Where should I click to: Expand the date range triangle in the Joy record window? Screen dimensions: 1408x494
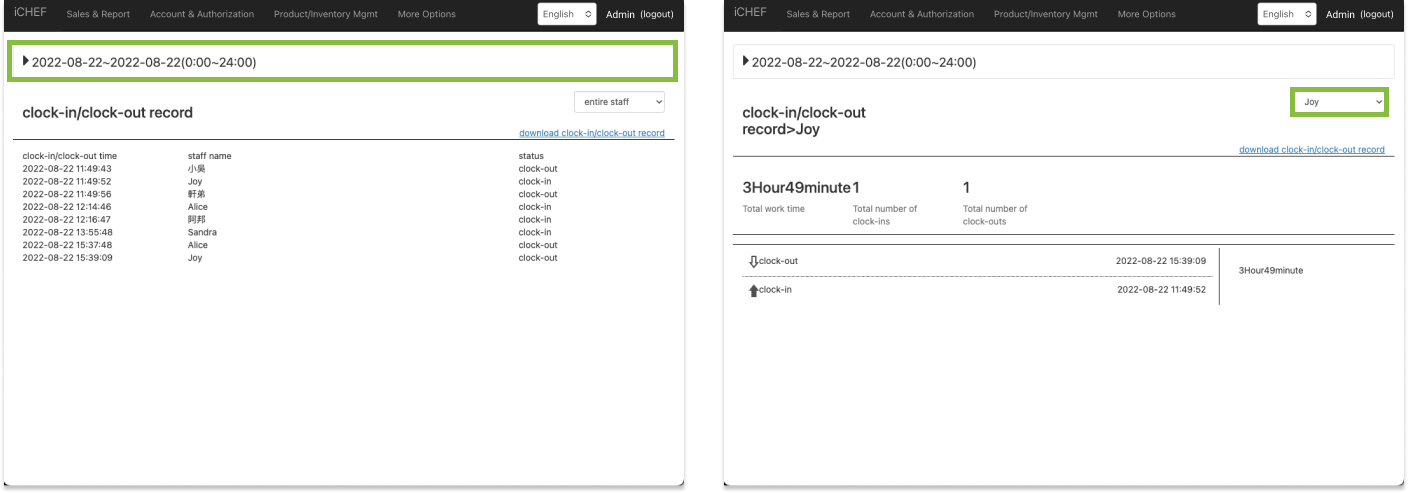coord(745,62)
